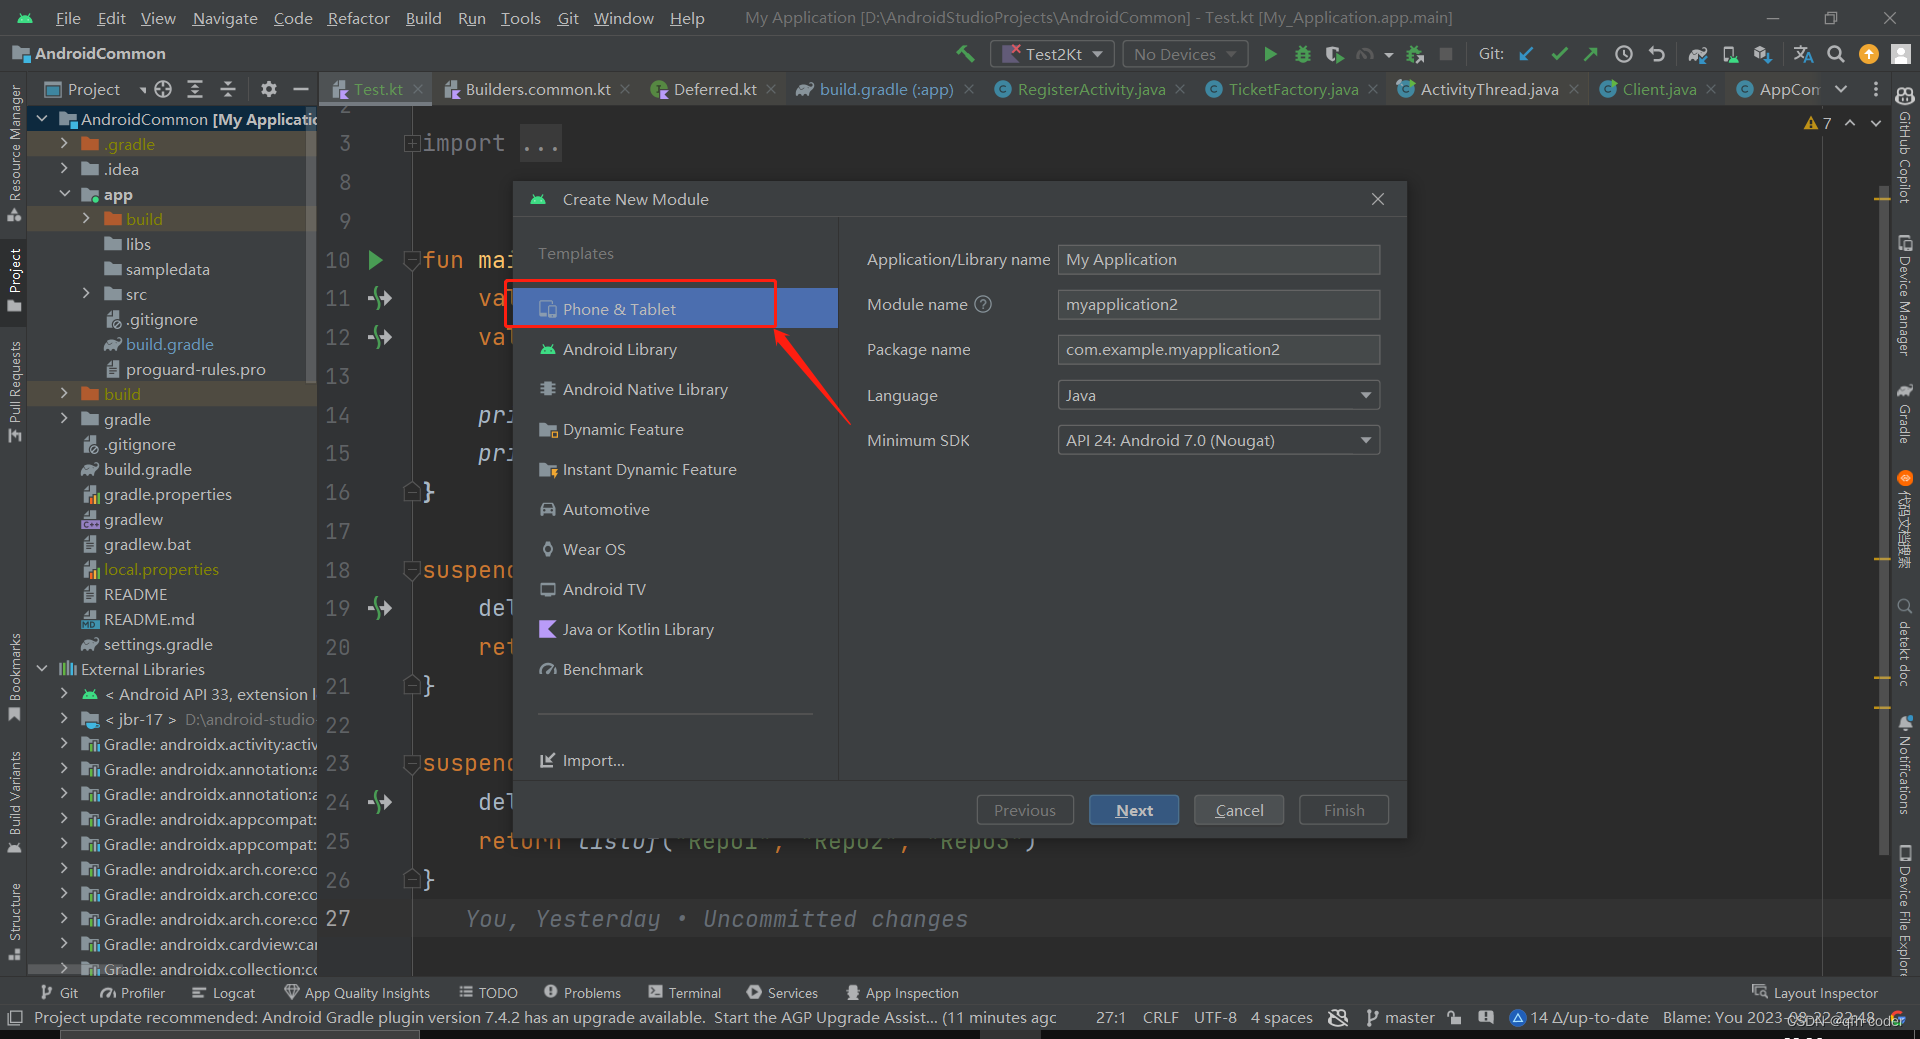The width and height of the screenshot is (1920, 1039).
Task: Open Device Manager toolbar icon
Action: (x=1730, y=54)
